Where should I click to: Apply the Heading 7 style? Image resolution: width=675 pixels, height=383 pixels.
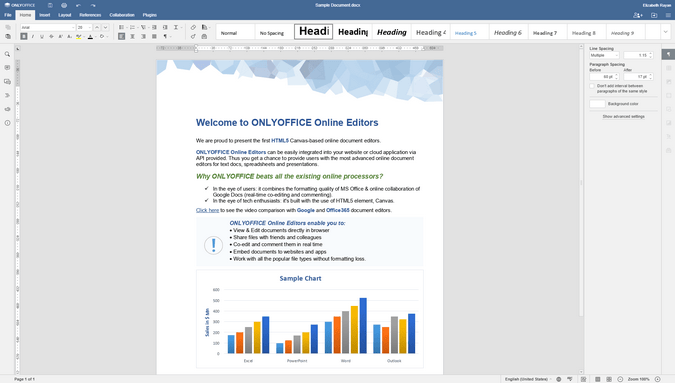pos(547,32)
